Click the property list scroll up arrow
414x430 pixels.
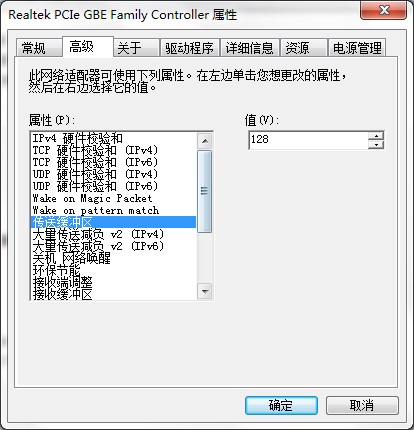(x=205, y=141)
